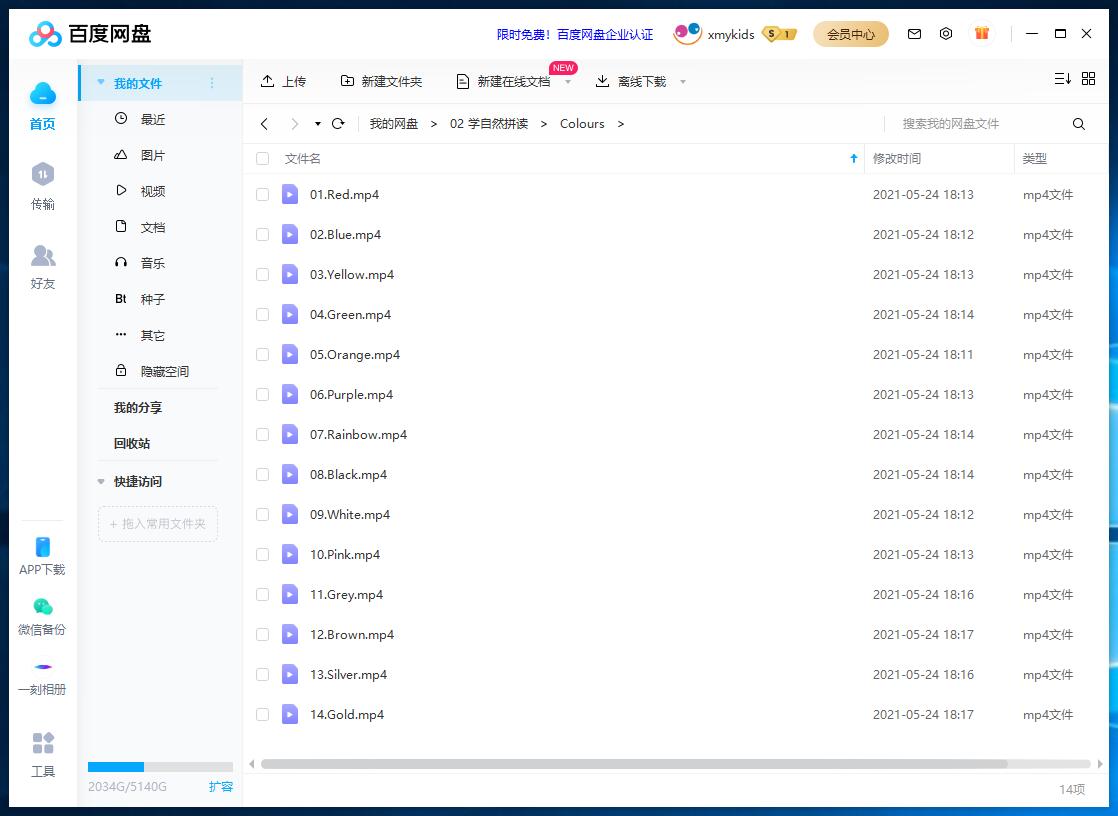Open the Transfer (传输) sidebar icon
The width and height of the screenshot is (1118, 816).
click(x=42, y=186)
